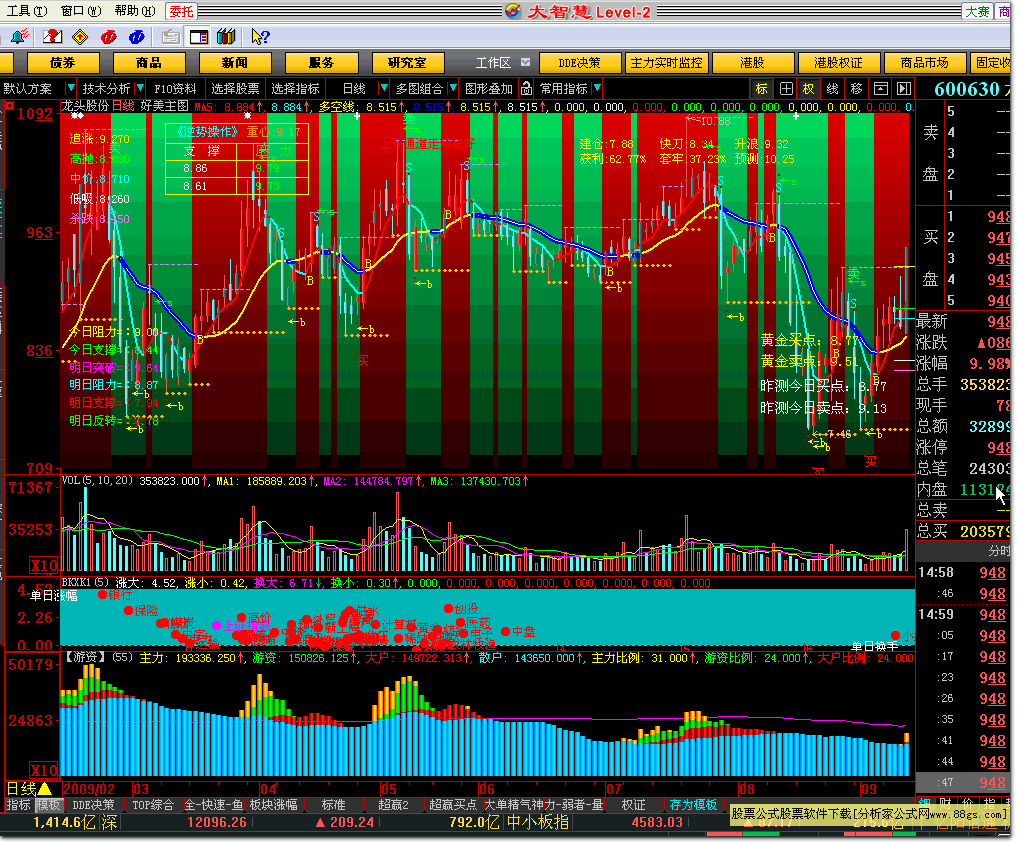Select the 超赢买点 bottom tab
Image resolution: width=1017 pixels, height=843 pixels.
click(453, 805)
